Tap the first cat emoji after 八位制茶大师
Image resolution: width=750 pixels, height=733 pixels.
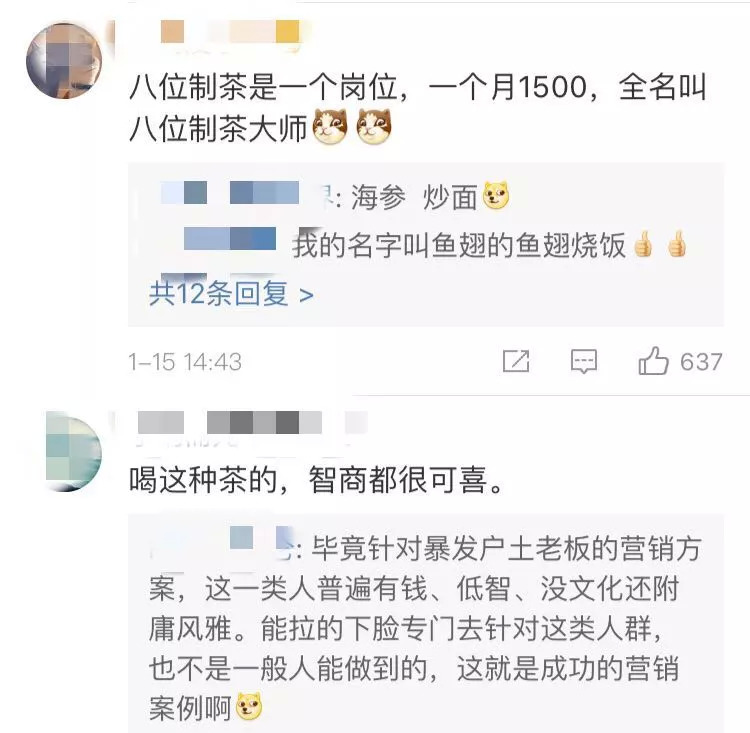(330, 127)
